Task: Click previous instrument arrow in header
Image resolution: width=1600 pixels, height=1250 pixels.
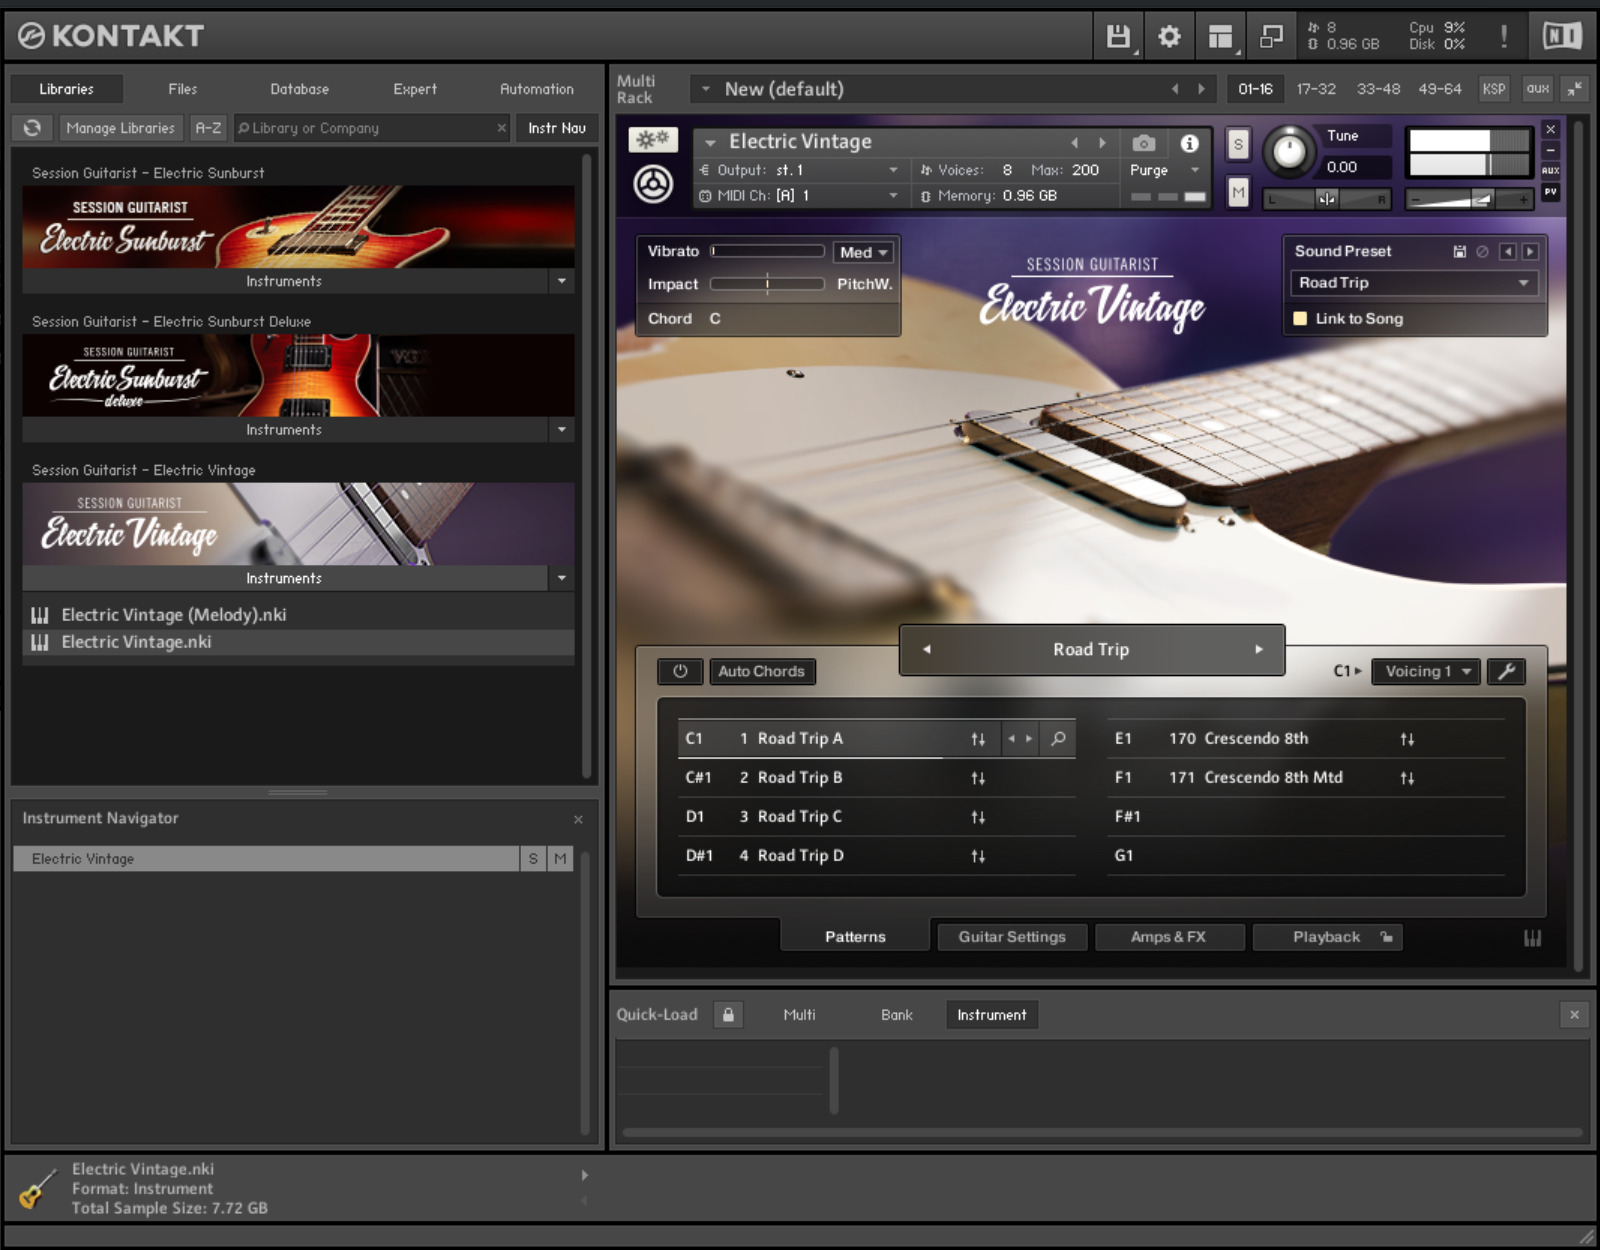Action: [x=1075, y=143]
